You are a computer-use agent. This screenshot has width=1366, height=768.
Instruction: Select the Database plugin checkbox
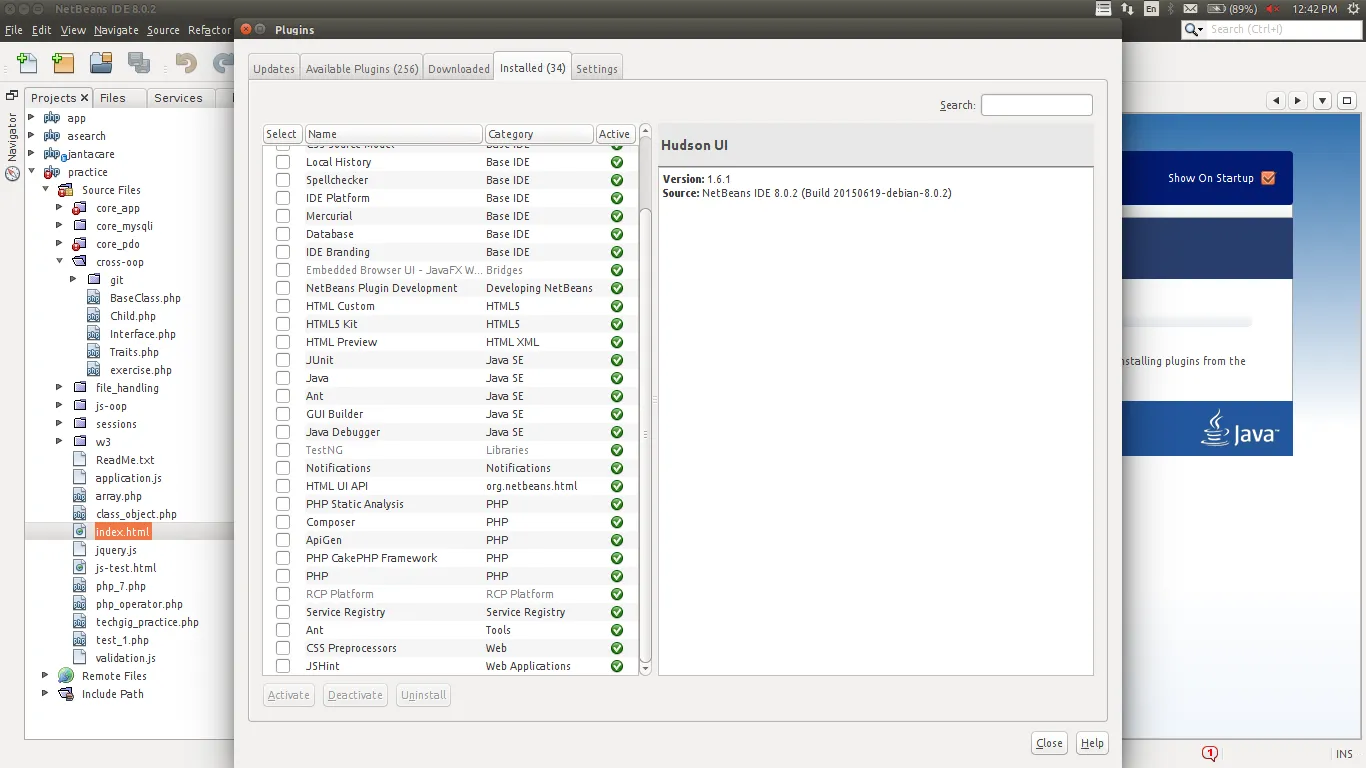point(283,234)
